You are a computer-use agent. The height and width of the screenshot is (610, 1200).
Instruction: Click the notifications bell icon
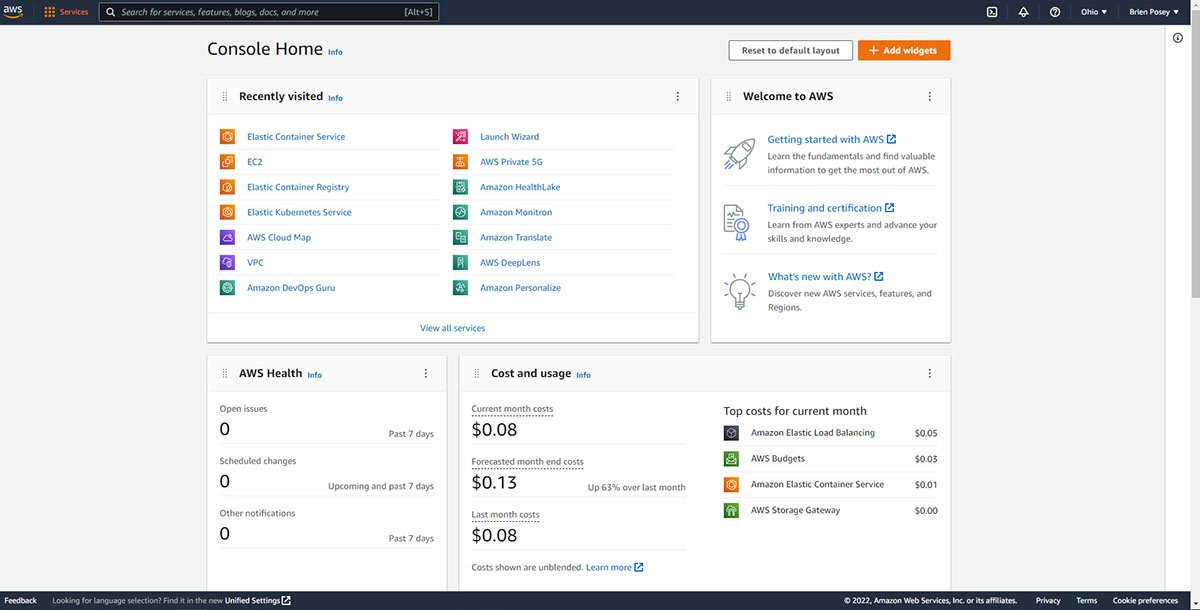pos(1023,12)
